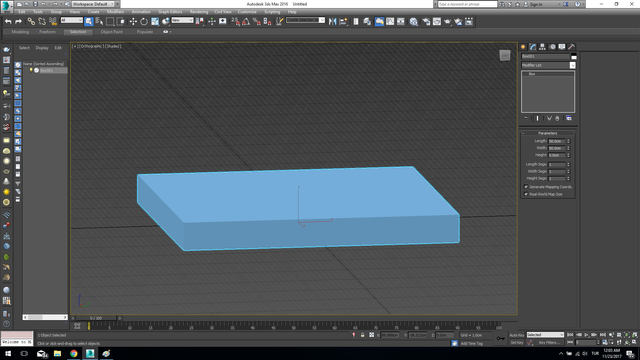Toggle the Percent Snap tool

pos(256,21)
